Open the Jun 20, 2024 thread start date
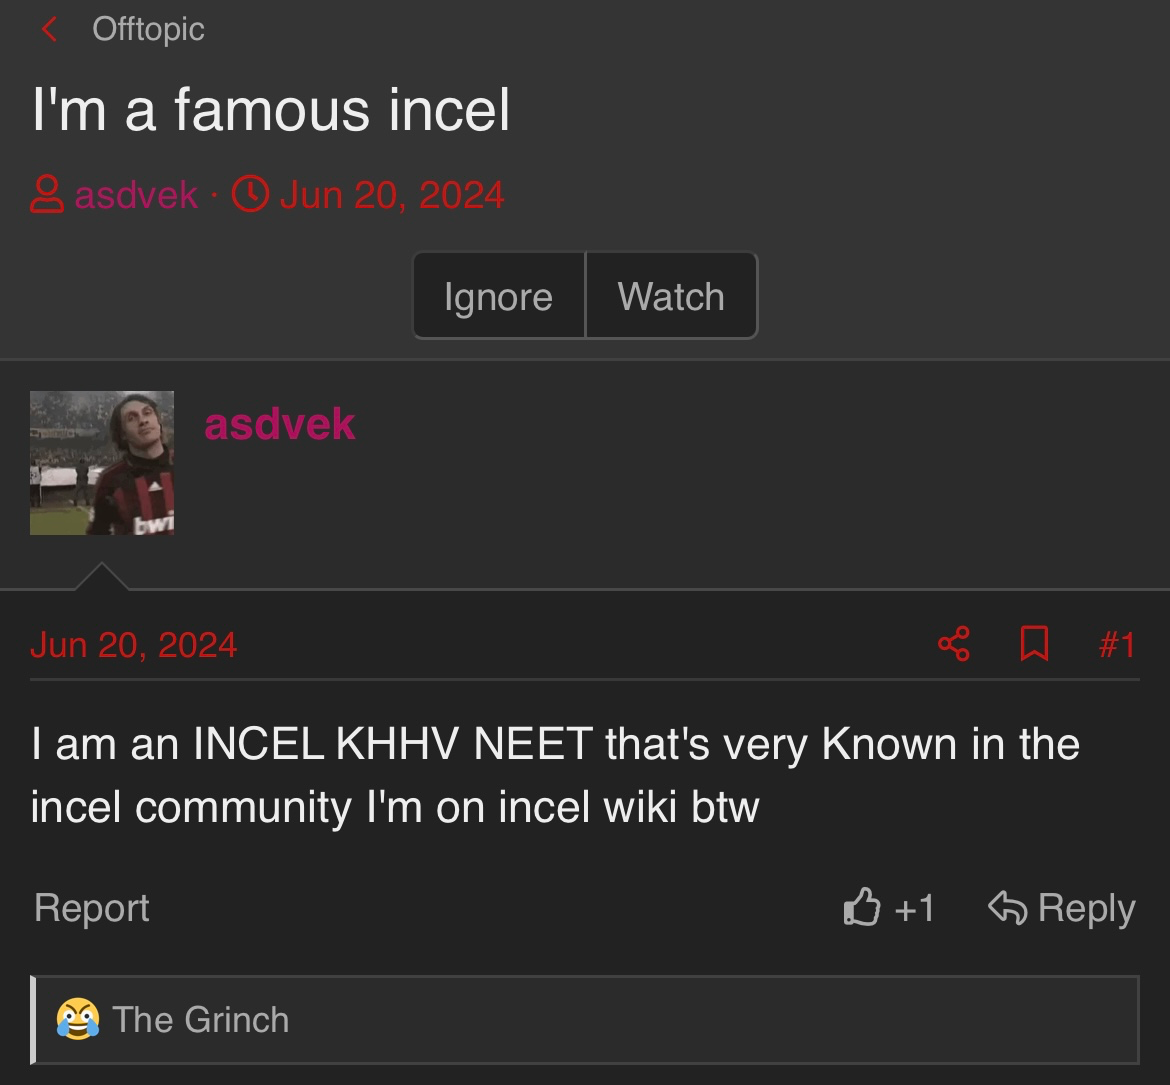 (392, 195)
